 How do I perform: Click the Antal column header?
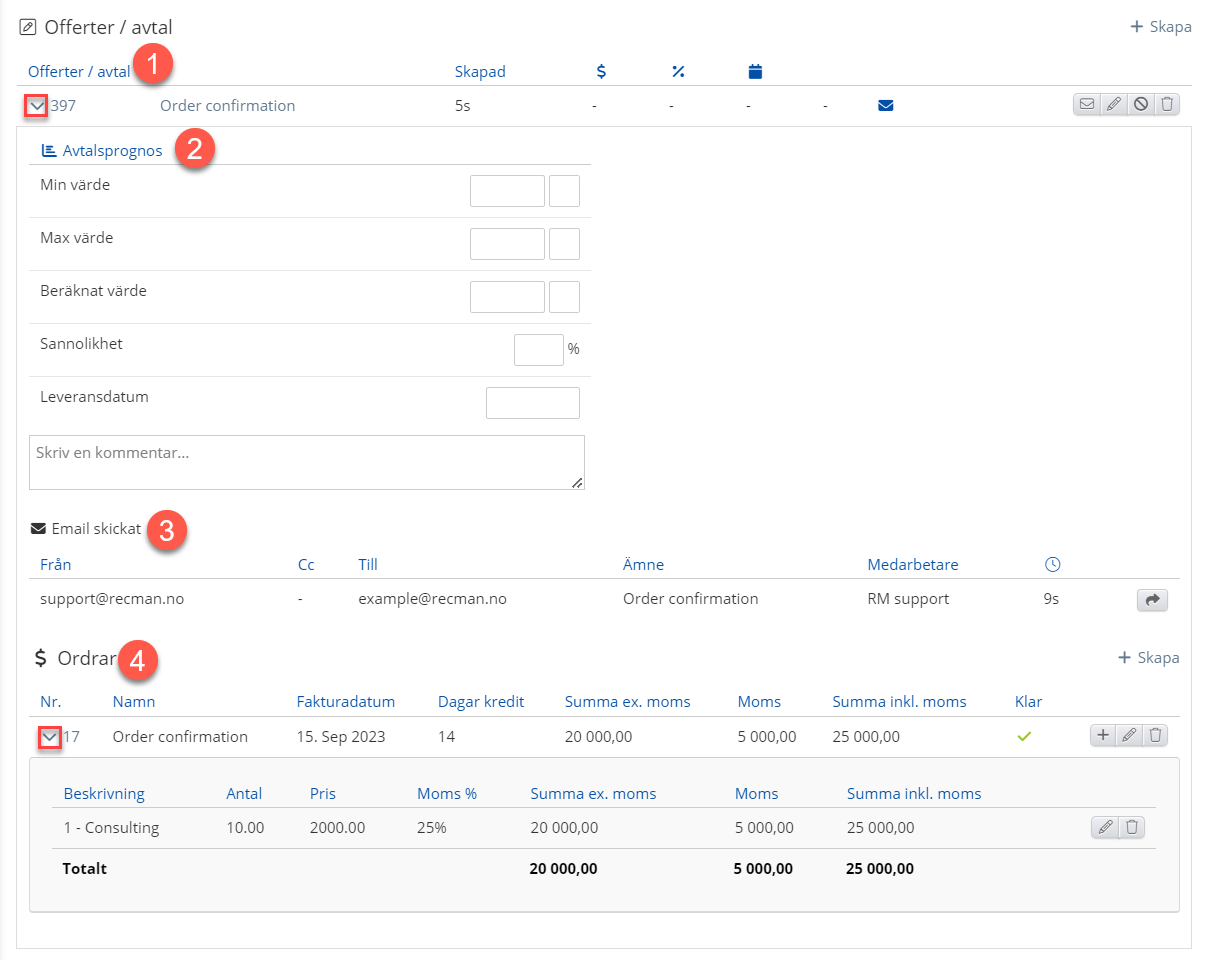(x=244, y=794)
